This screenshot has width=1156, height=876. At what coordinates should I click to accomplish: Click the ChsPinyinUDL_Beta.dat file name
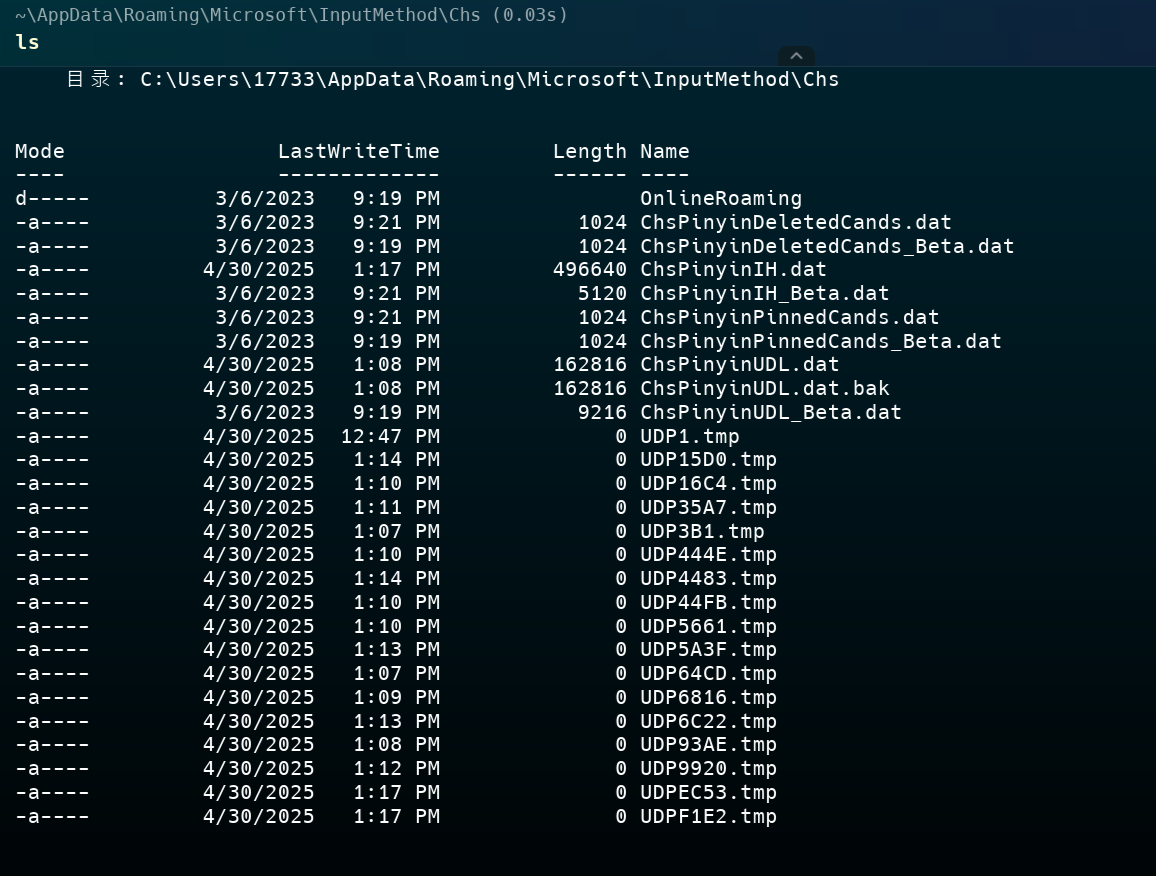point(770,412)
